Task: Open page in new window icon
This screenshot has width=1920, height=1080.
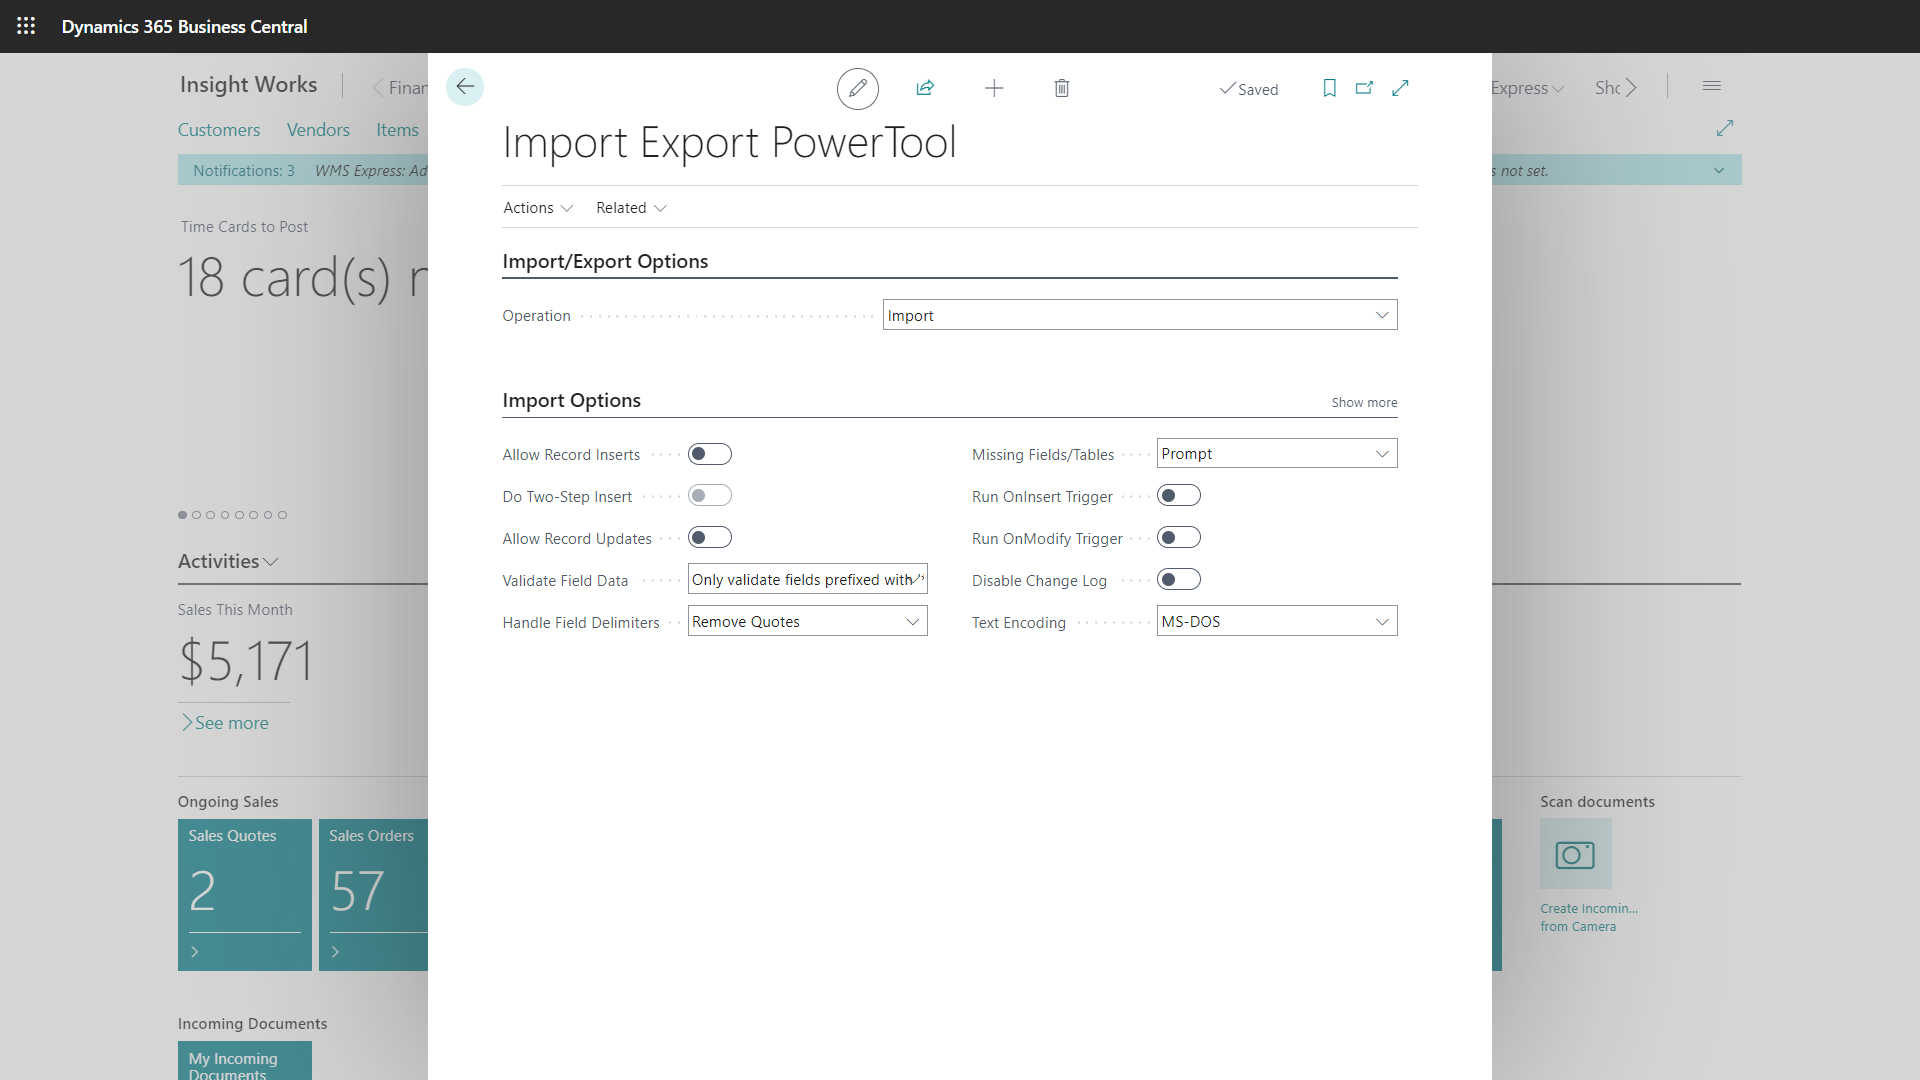Action: click(x=1364, y=88)
